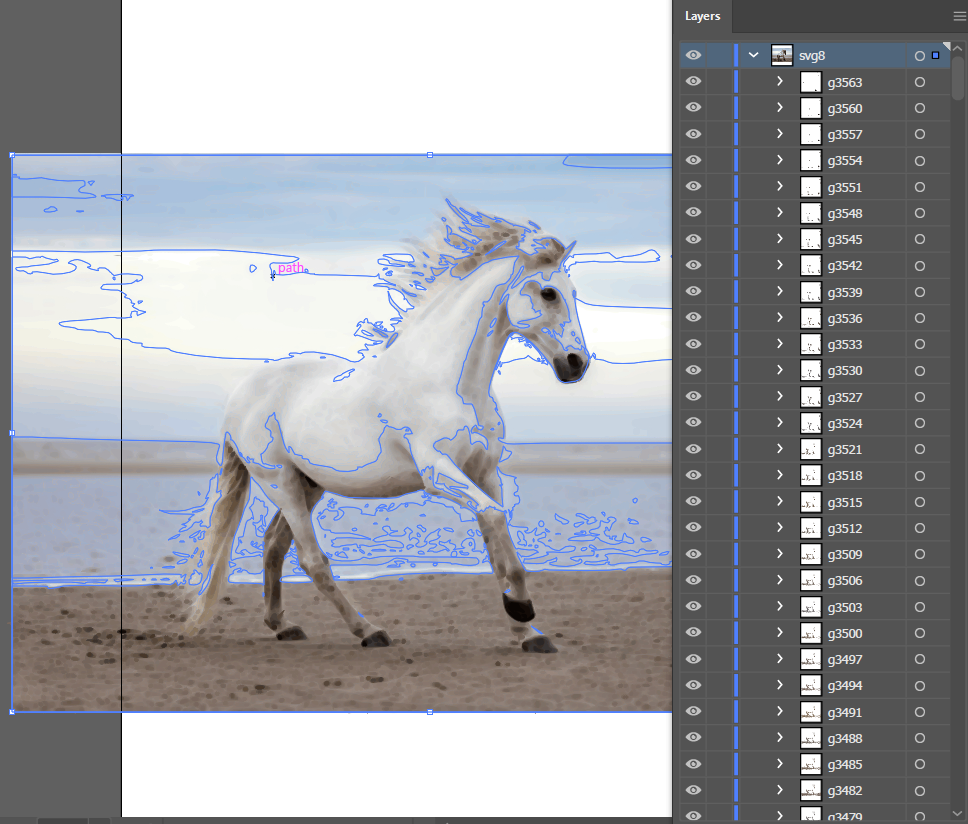Select the g3524 layer name
Viewport: 968px width, 824px height.
[x=845, y=424]
